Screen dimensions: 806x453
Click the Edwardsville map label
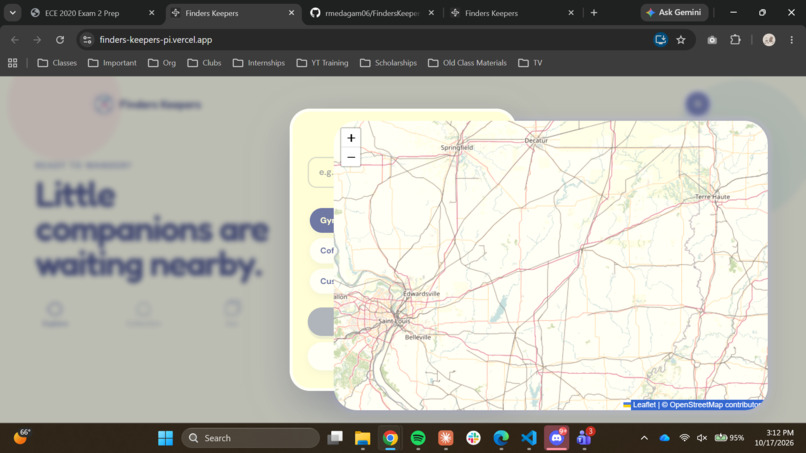pos(422,294)
